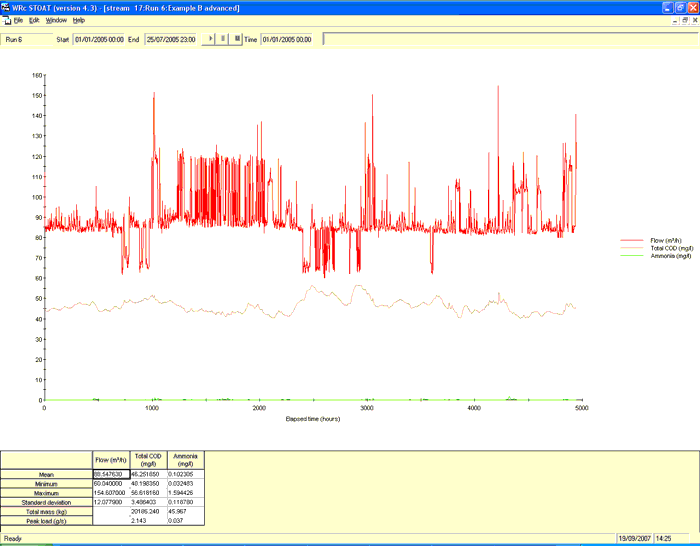Image resolution: width=700 pixels, height=546 pixels.
Task: Select COD total mass cell 20186.240
Action: pyautogui.click(x=148, y=512)
